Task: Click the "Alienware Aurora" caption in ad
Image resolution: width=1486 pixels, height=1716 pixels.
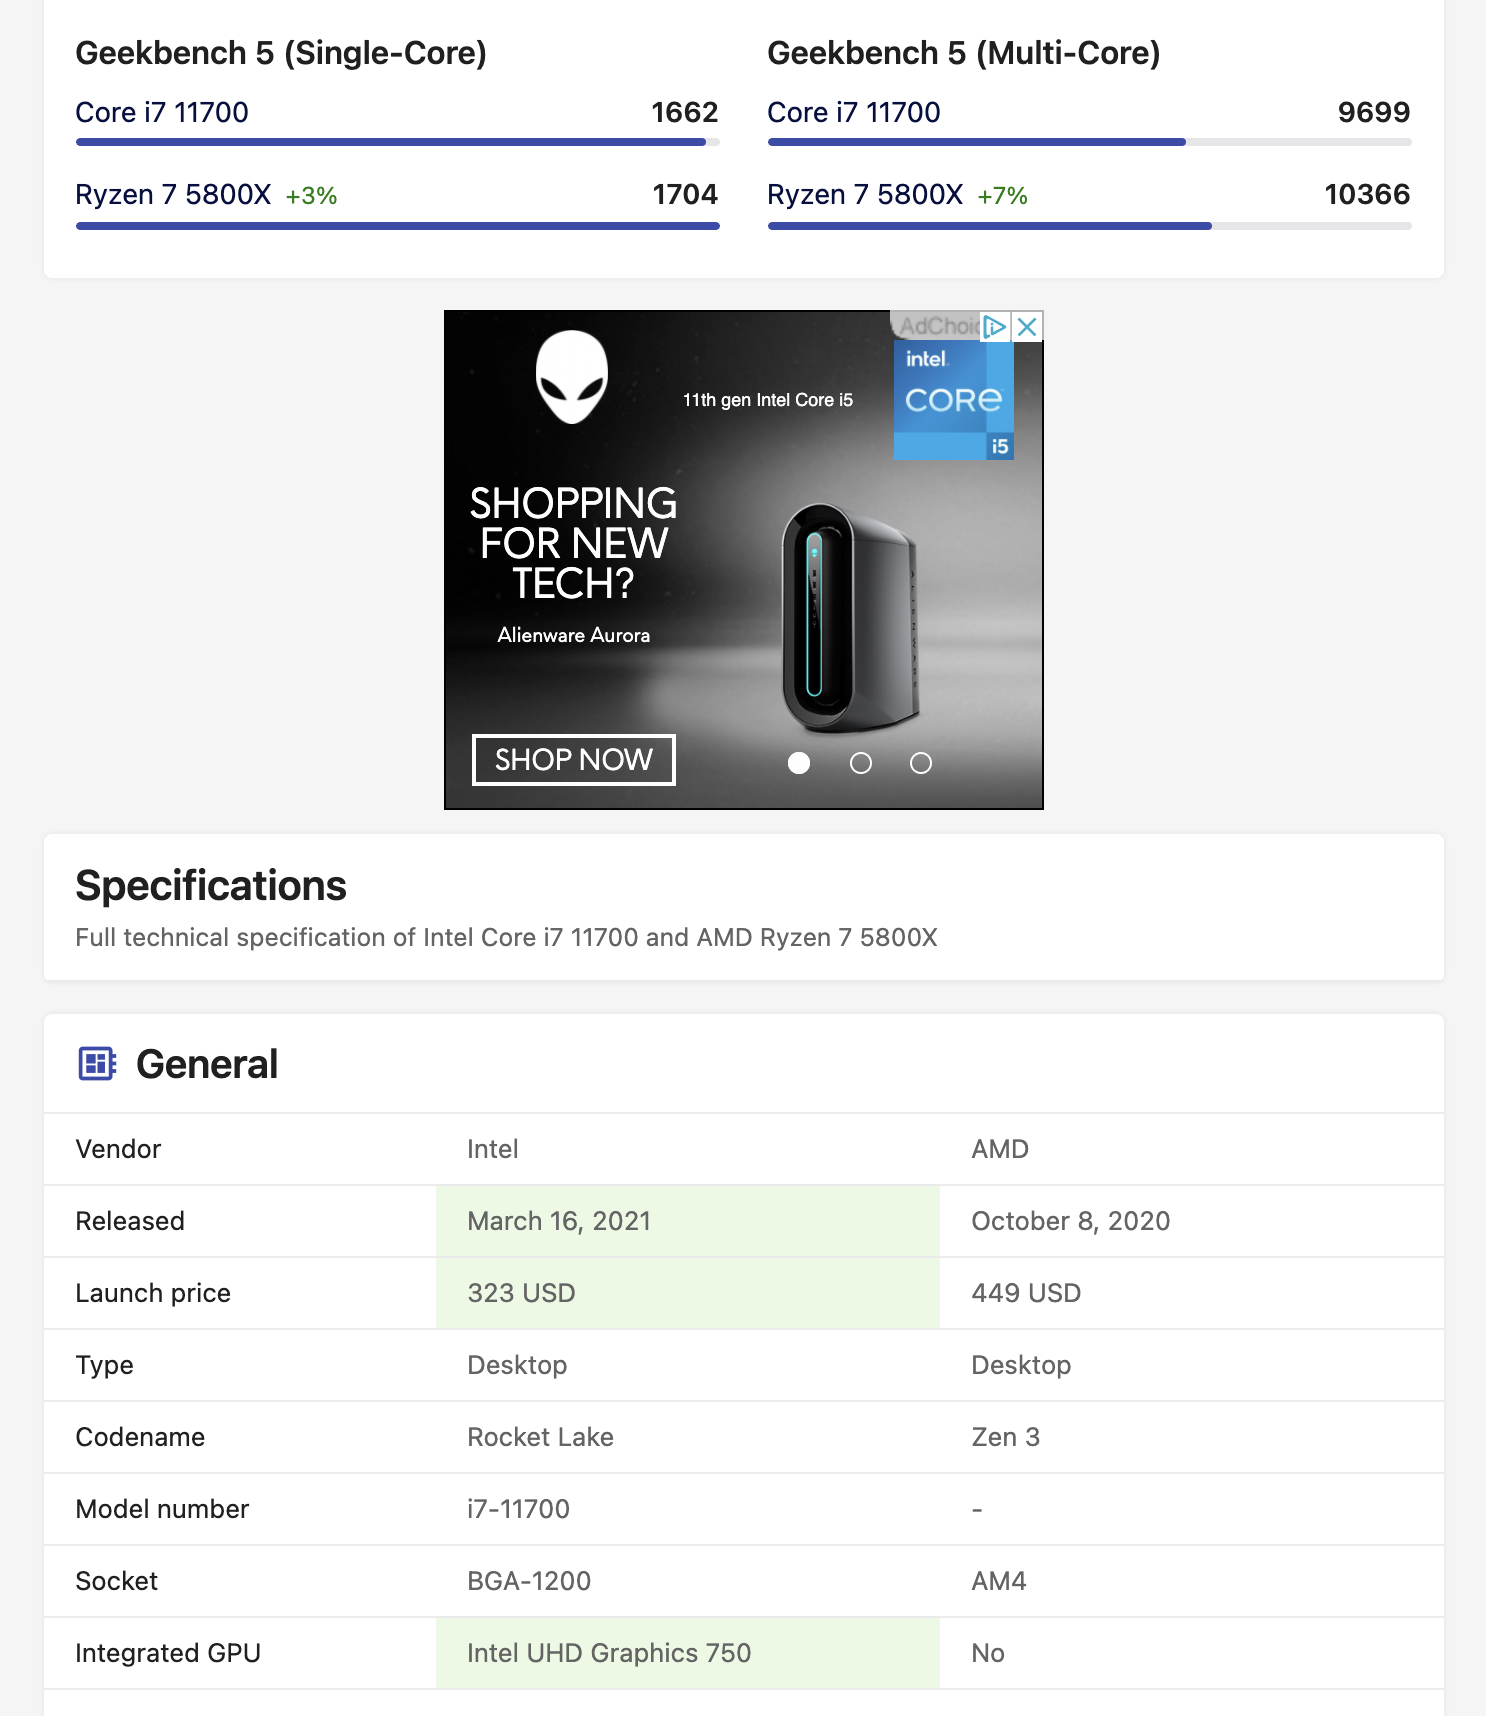Action: click(x=574, y=635)
